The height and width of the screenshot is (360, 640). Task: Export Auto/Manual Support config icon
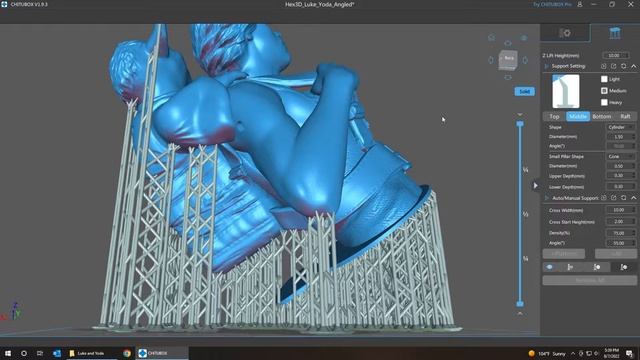pos(613,198)
